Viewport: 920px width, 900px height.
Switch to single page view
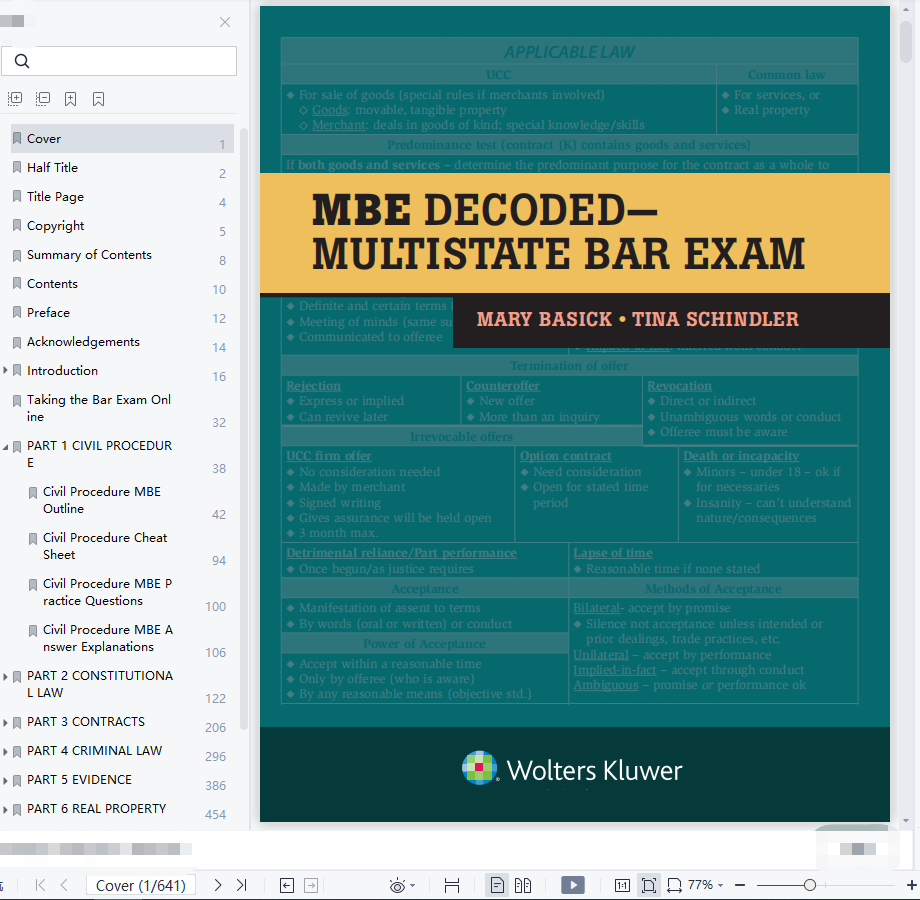[497, 885]
